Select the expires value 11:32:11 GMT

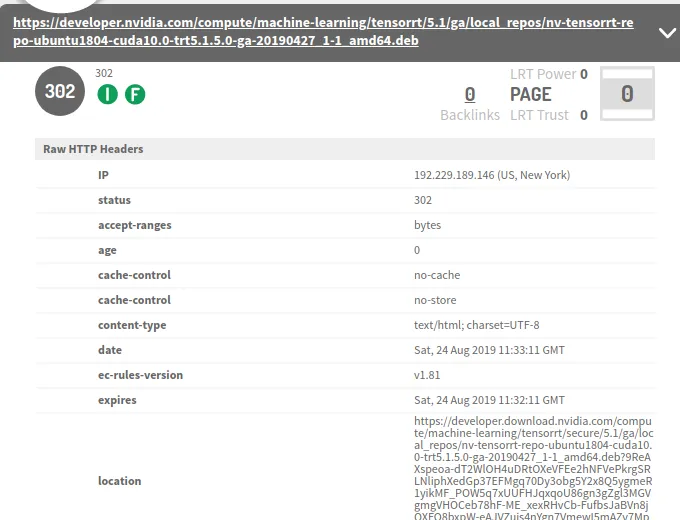[489, 400]
